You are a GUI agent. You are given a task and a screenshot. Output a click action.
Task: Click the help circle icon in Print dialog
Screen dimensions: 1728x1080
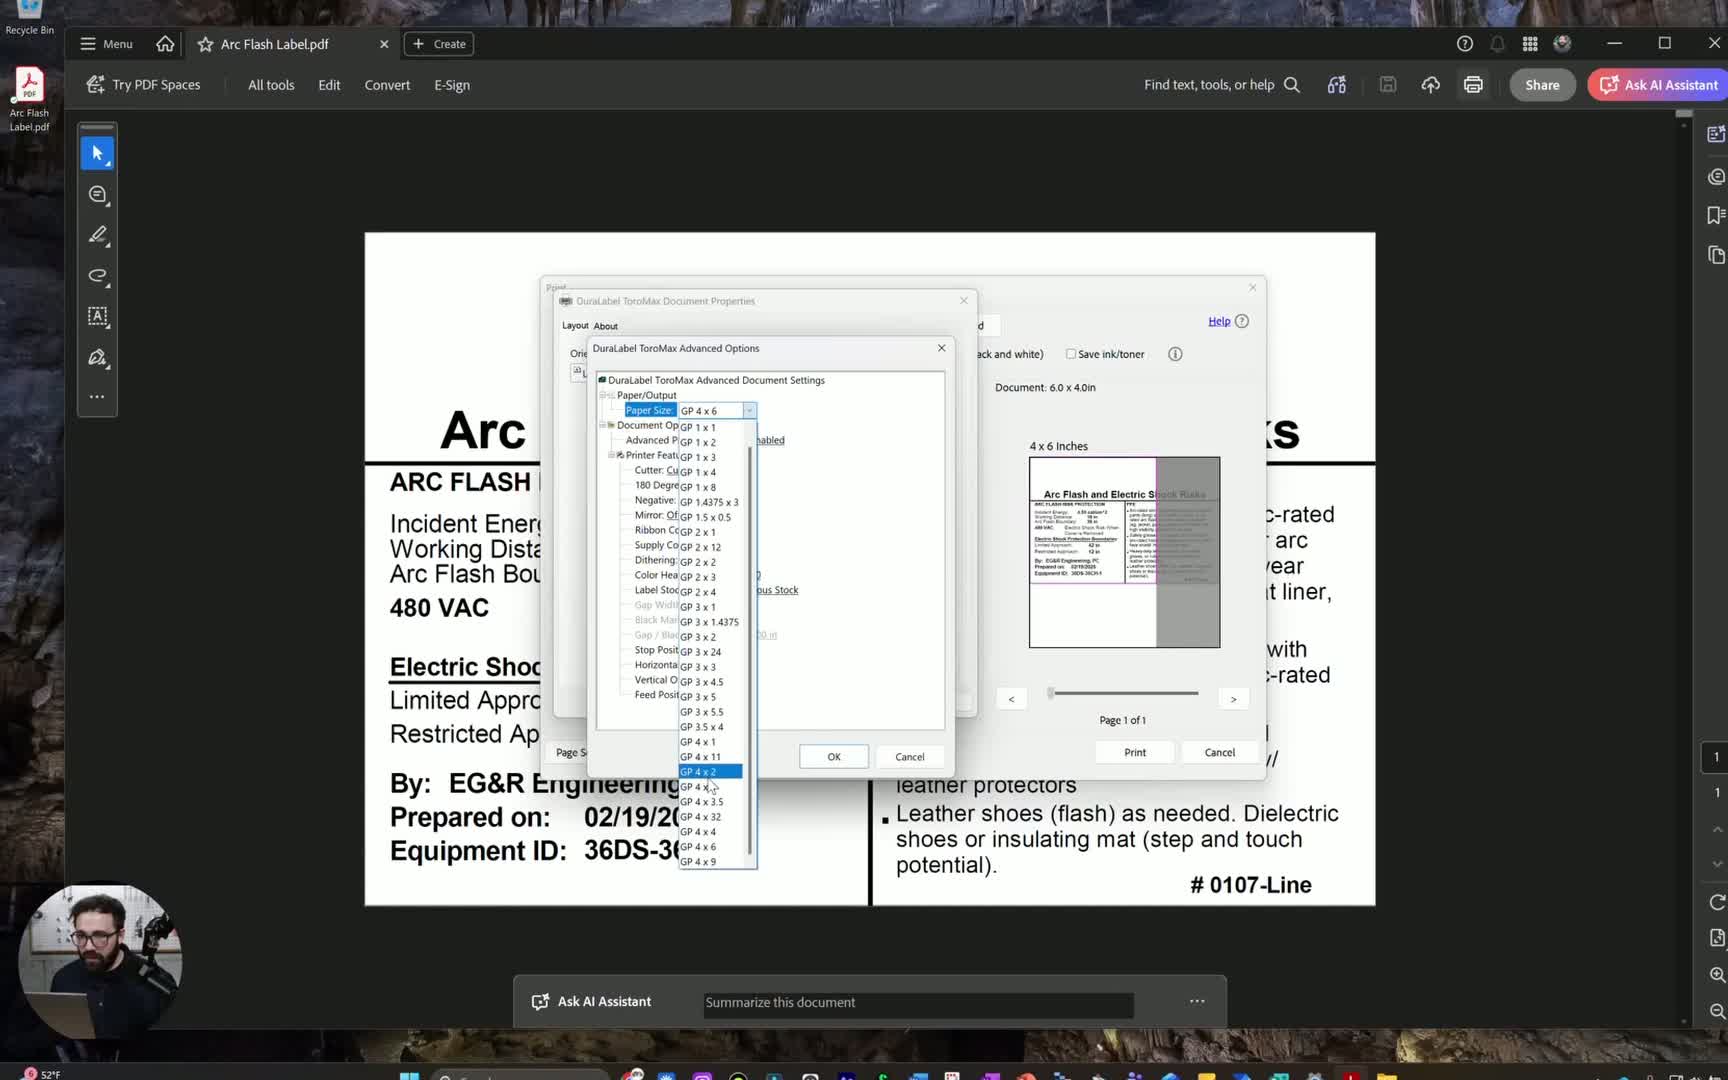click(x=1242, y=321)
